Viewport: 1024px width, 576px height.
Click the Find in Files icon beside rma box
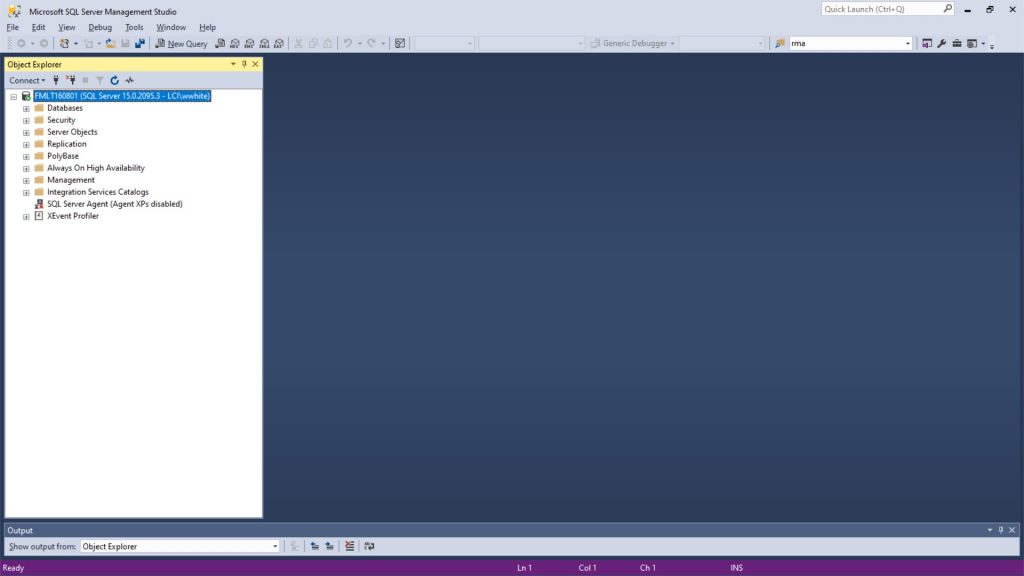780,44
